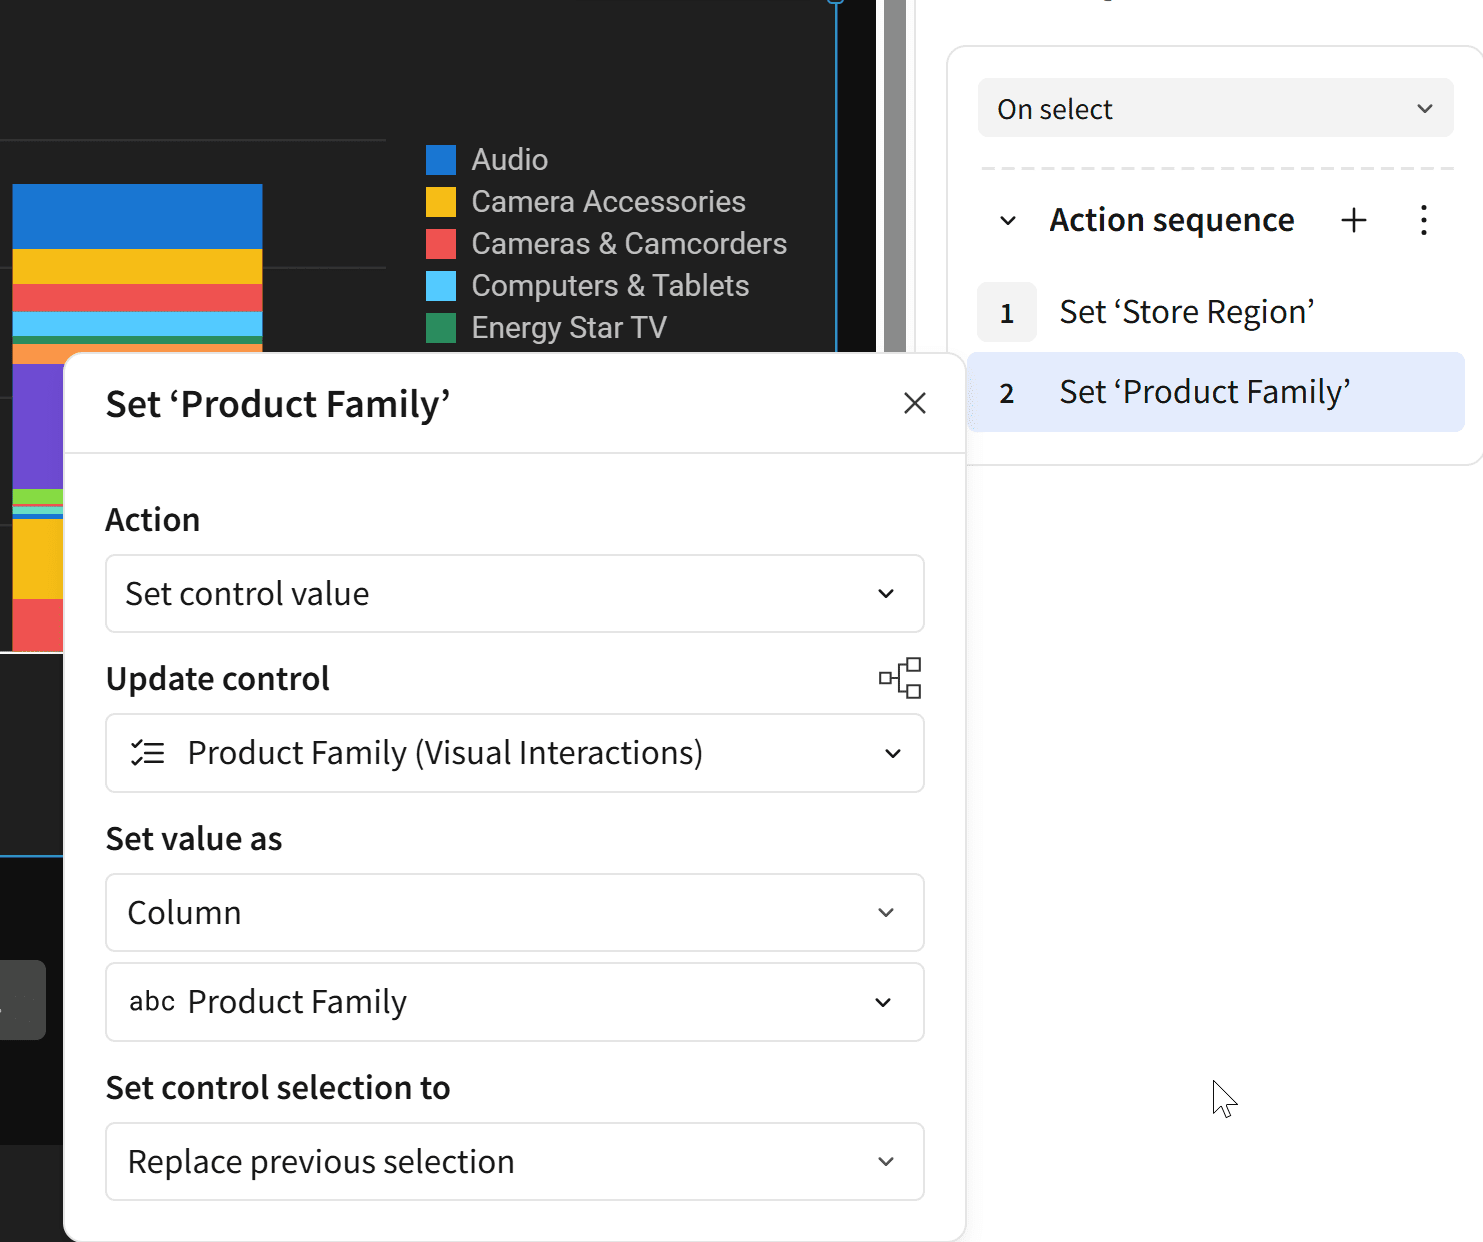This screenshot has width=1483, height=1242.
Task: Click the blue Audio bar segment
Action: 137,215
